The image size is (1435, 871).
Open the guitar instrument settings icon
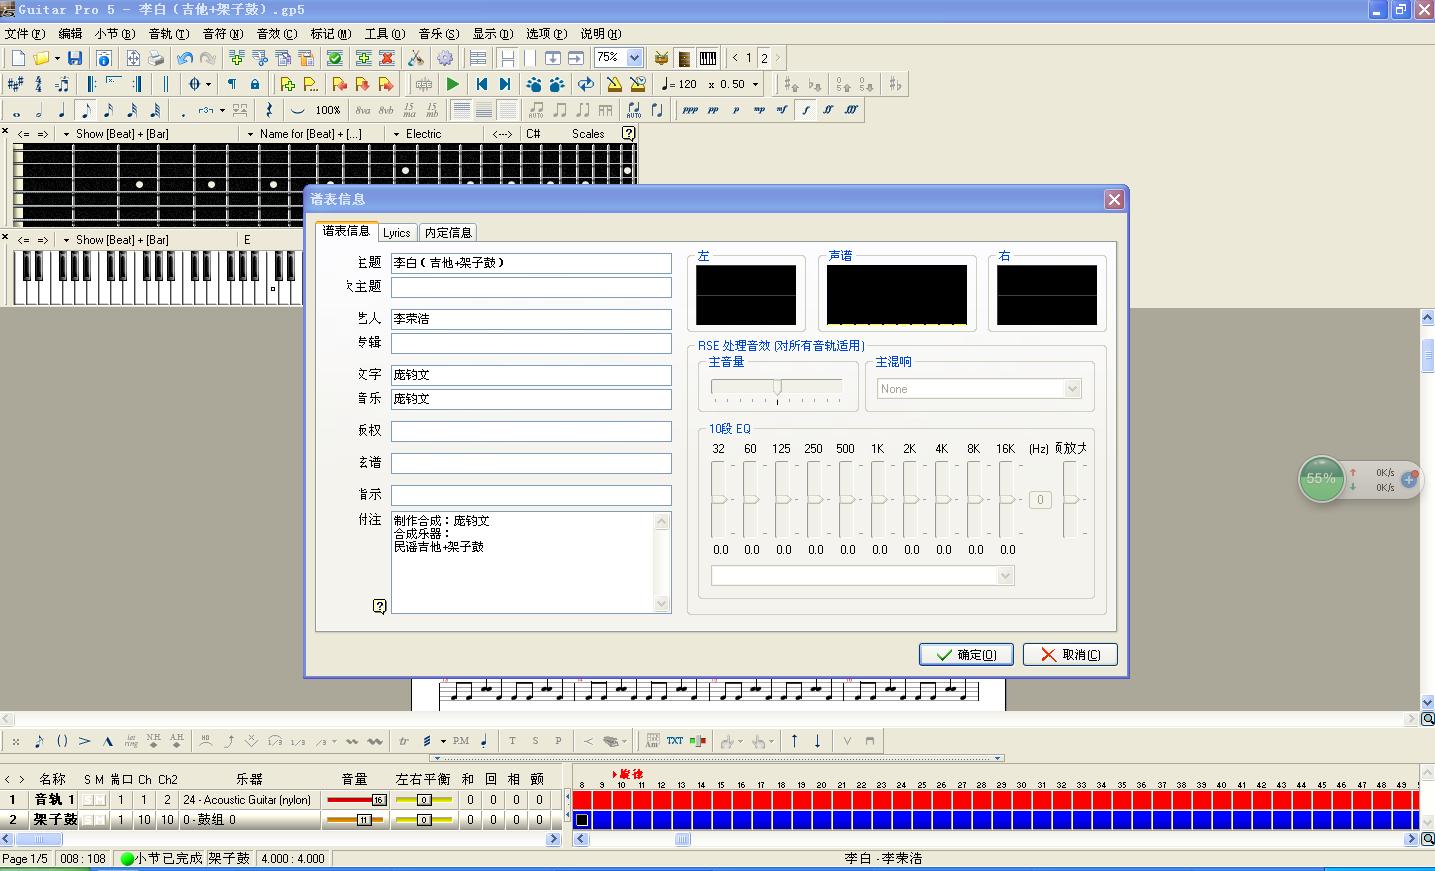[x=415, y=58]
